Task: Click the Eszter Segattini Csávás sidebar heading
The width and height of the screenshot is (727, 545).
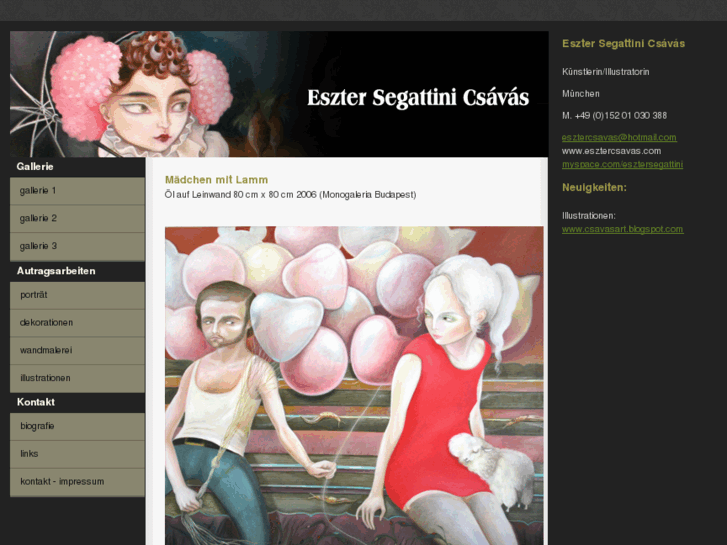Action: pos(624,44)
